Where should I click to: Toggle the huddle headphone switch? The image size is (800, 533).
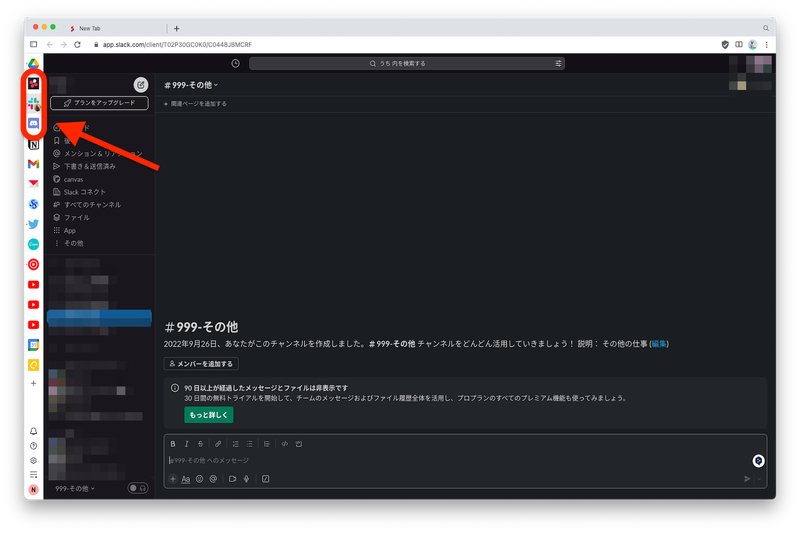pyautogui.click(x=138, y=488)
